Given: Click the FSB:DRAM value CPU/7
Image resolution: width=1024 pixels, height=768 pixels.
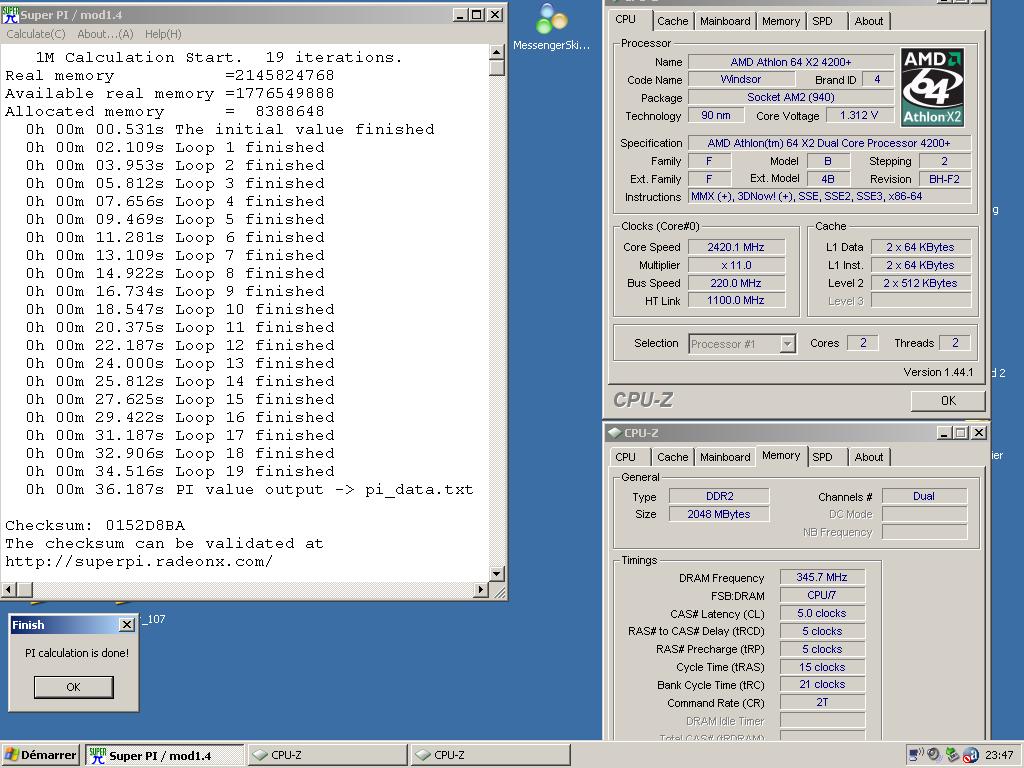Looking at the screenshot, I should click(822, 595).
